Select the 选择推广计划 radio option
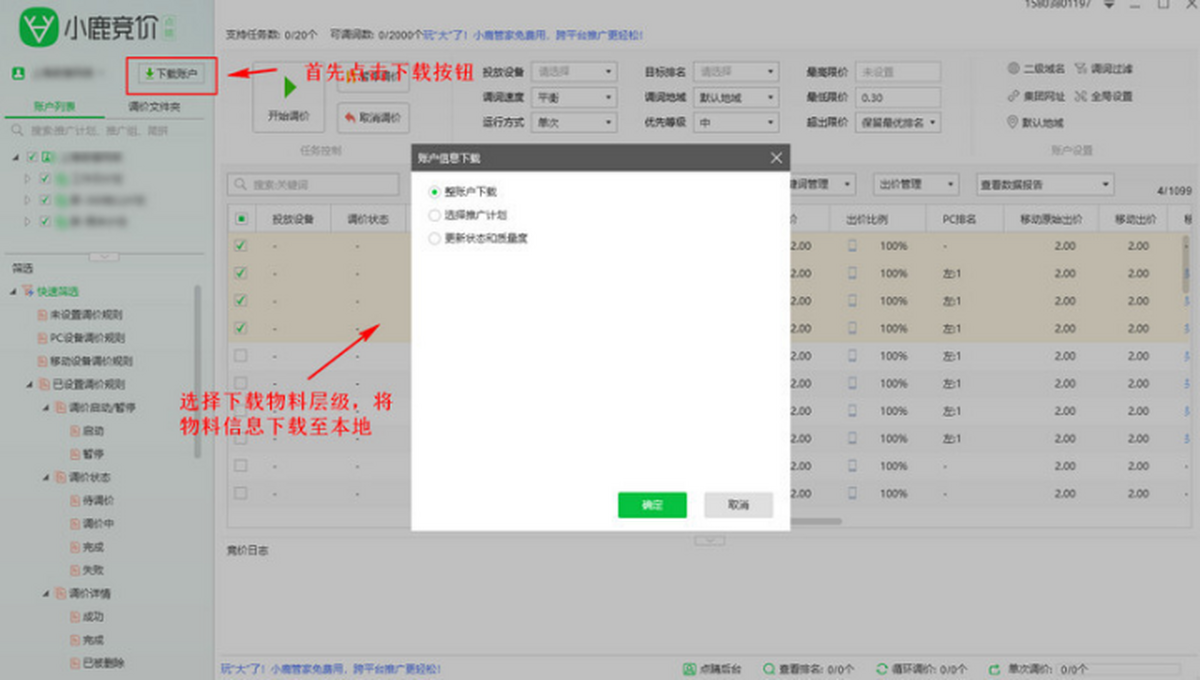Image resolution: width=1200 pixels, height=680 pixels. [x=434, y=215]
